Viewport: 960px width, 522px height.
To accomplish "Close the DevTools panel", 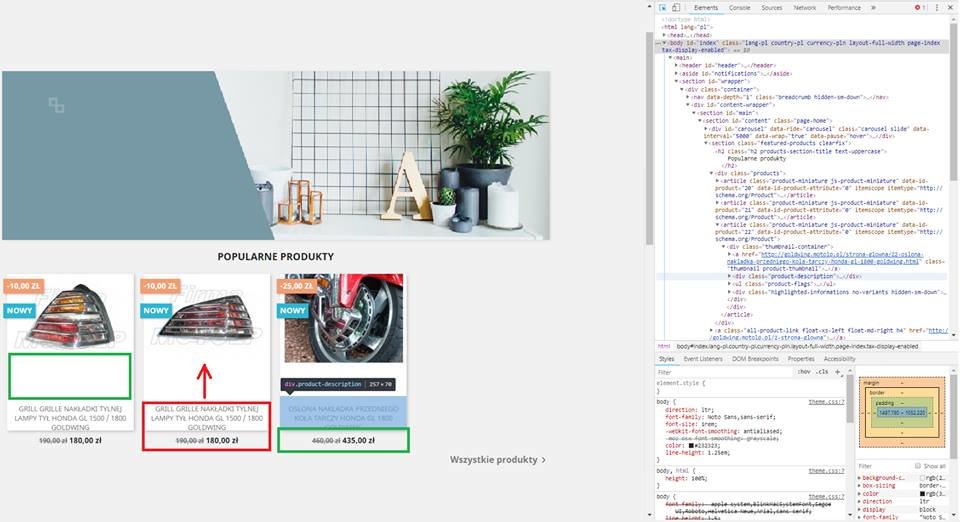I will [950, 8].
